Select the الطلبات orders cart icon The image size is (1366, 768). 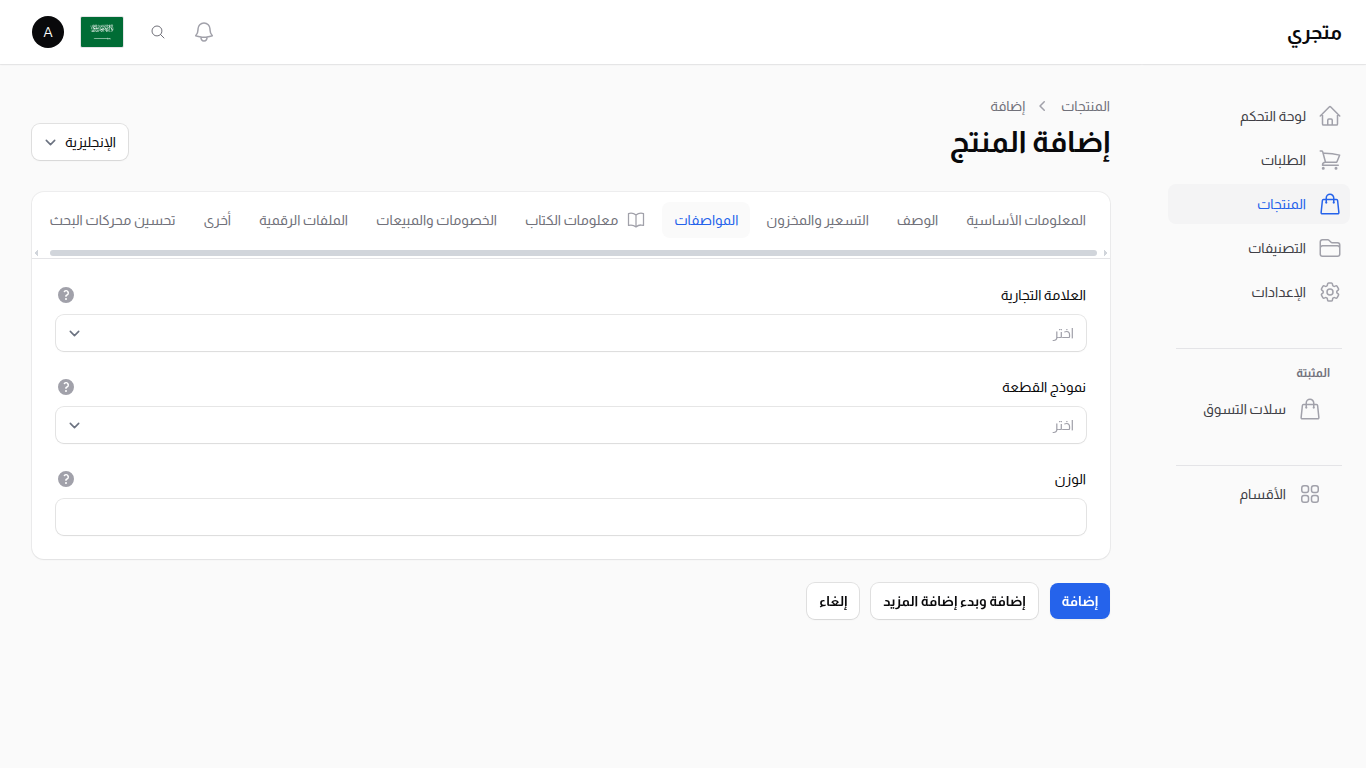point(1330,160)
